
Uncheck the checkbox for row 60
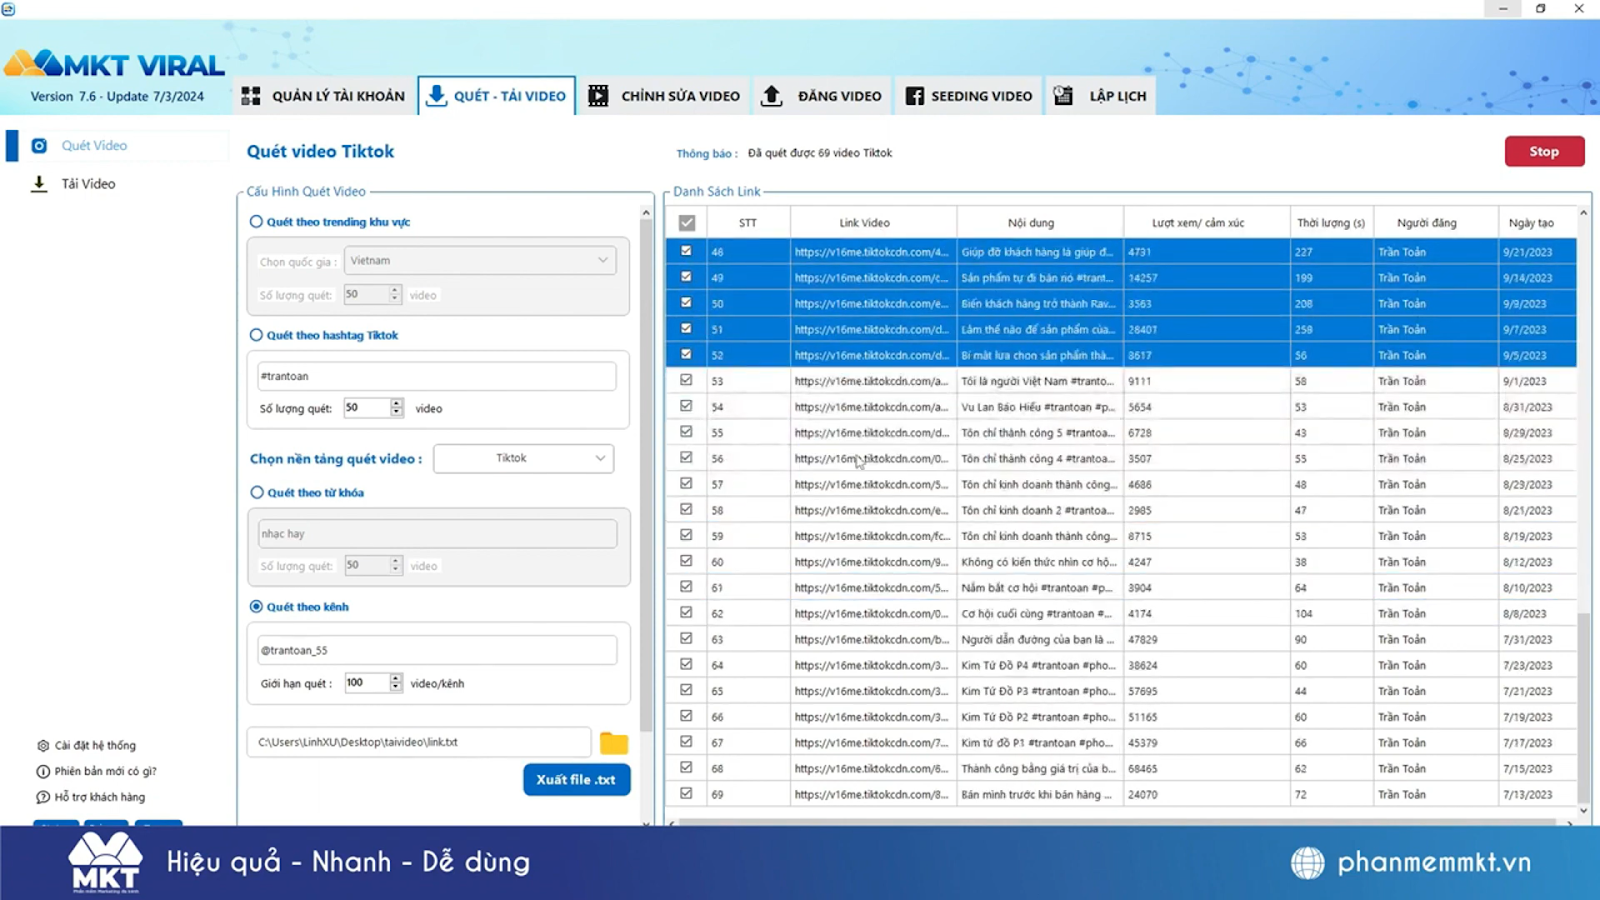tap(686, 561)
